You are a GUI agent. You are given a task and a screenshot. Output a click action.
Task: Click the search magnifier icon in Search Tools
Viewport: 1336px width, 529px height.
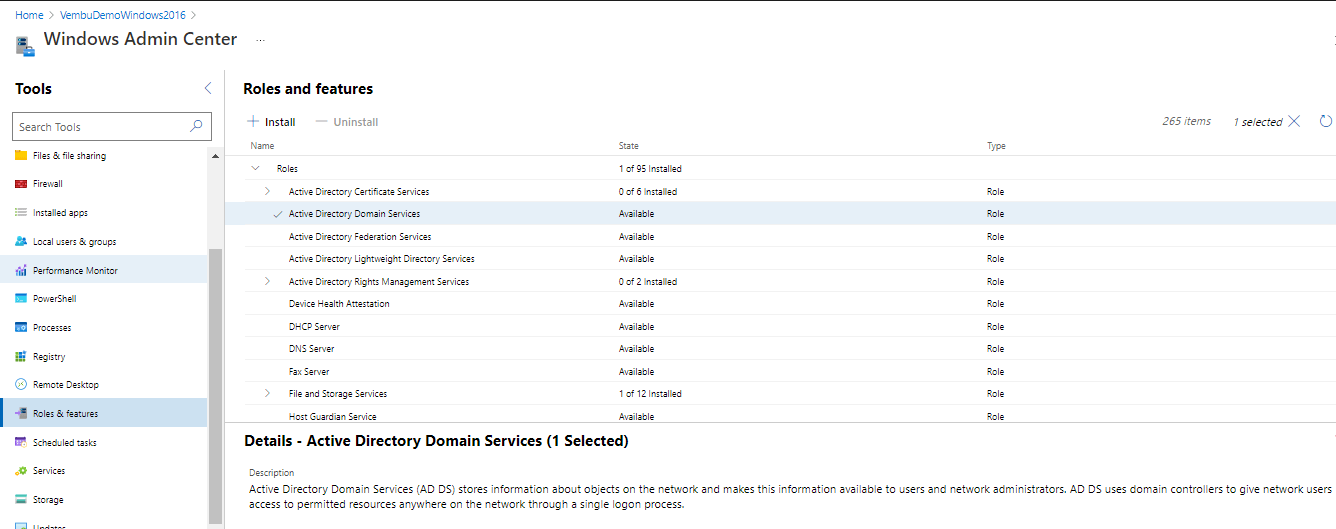click(x=196, y=127)
